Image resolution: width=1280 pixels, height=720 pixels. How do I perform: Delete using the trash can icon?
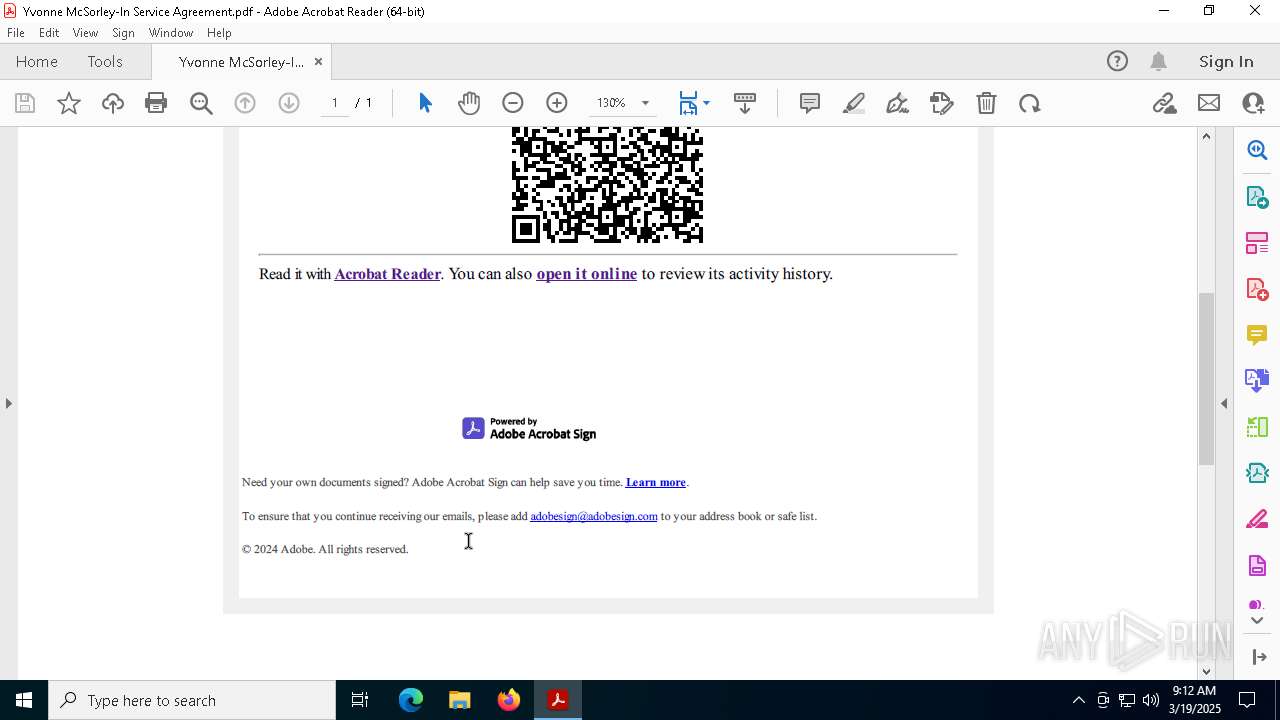pos(986,103)
